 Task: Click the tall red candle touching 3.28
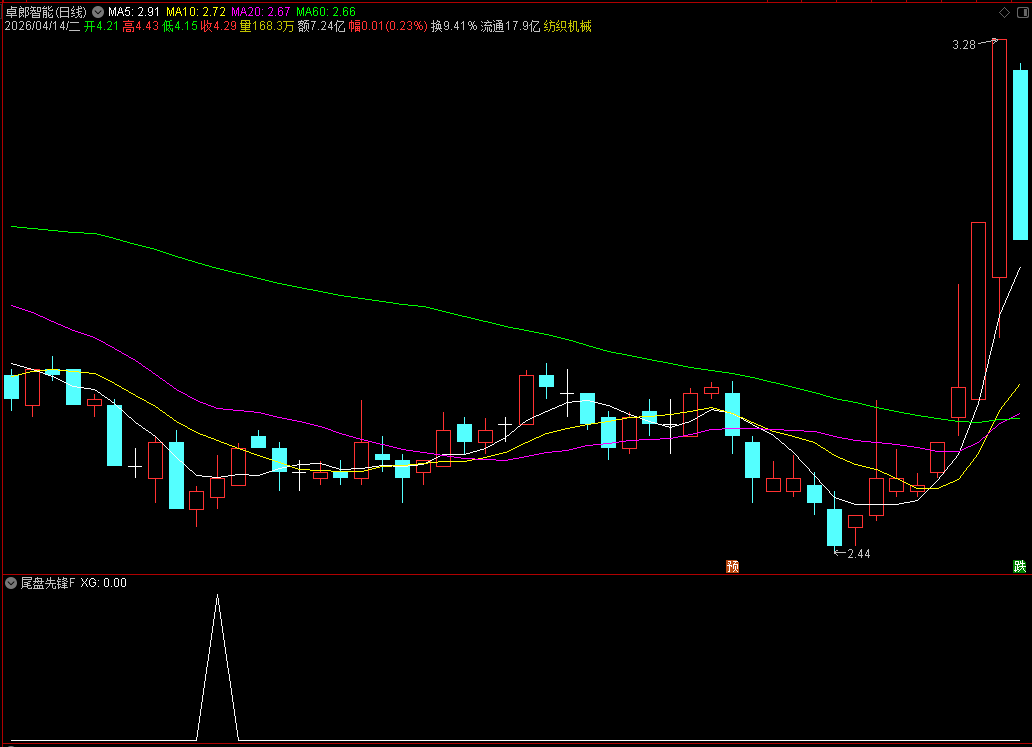tap(999, 159)
